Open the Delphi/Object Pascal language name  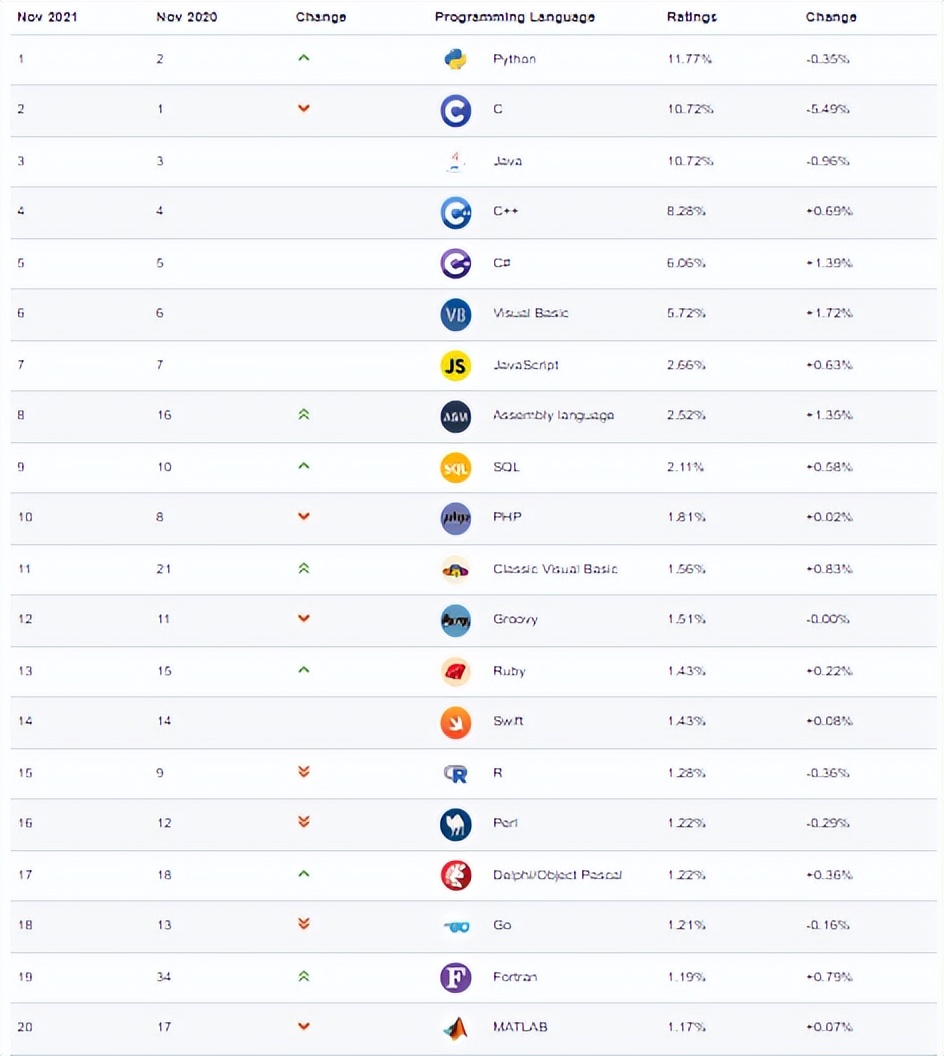[557, 875]
